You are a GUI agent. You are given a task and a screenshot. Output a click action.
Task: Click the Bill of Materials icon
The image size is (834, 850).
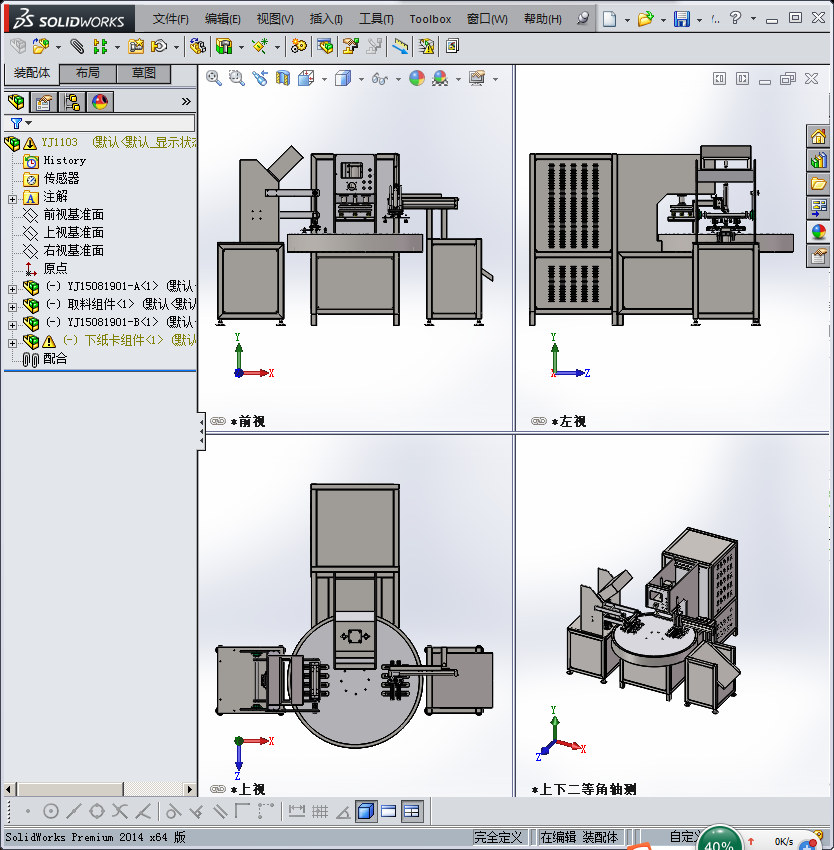pos(325,47)
